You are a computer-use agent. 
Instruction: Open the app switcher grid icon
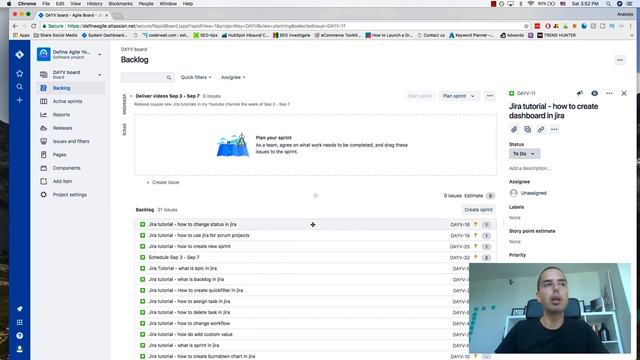coord(19,322)
